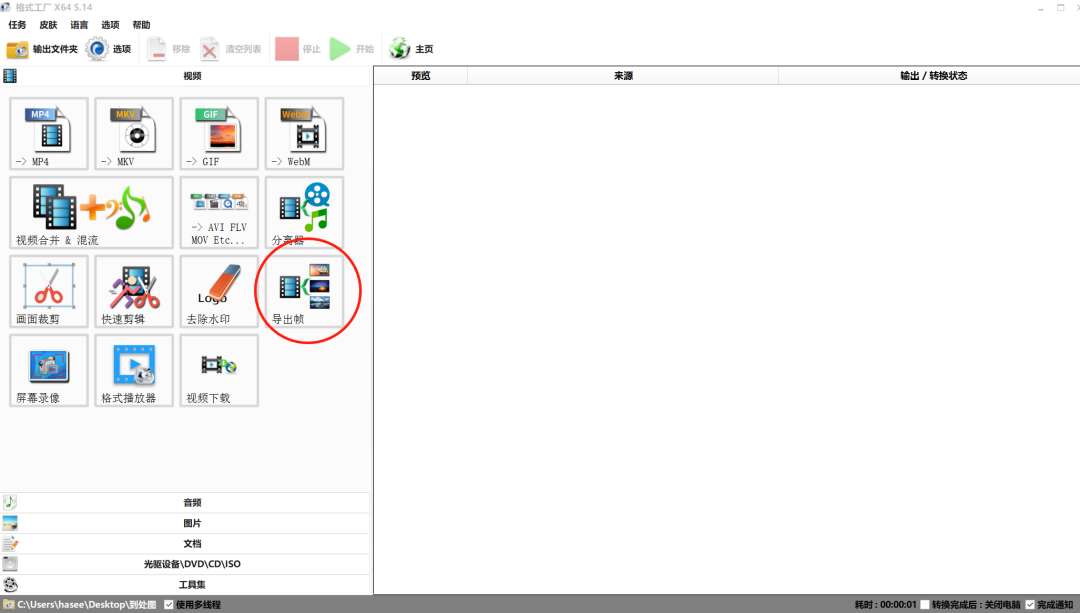
Task: Start the 屏幕录像 tool
Action: point(49,371)
